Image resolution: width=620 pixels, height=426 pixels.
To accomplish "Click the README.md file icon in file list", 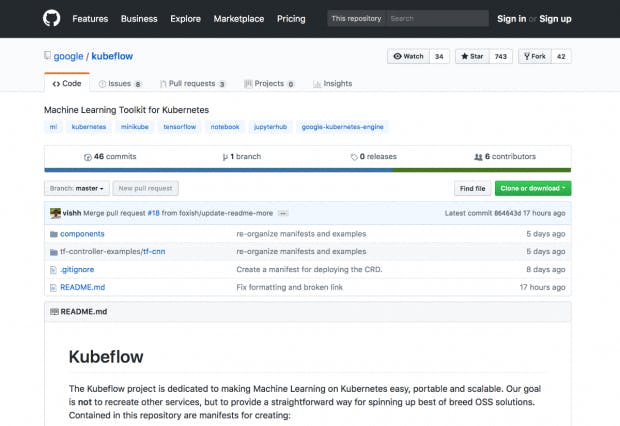I will pyautogui.click(x=53, y=288).
